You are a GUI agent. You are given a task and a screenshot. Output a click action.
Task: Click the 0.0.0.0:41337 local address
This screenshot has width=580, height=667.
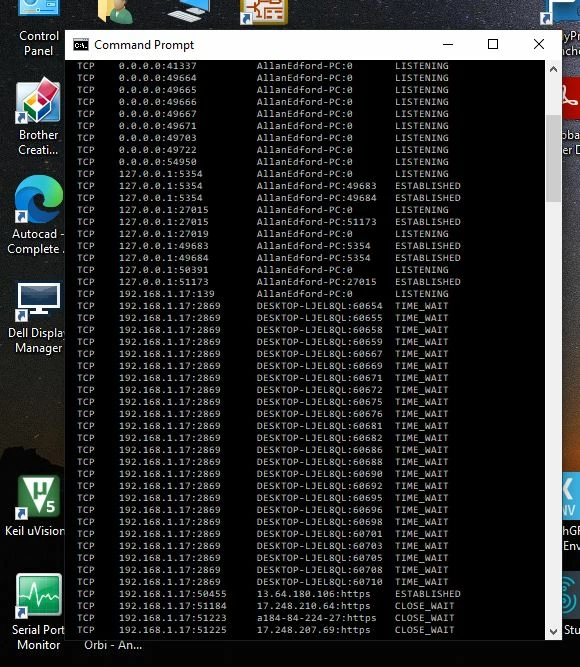tap(157, 66)
